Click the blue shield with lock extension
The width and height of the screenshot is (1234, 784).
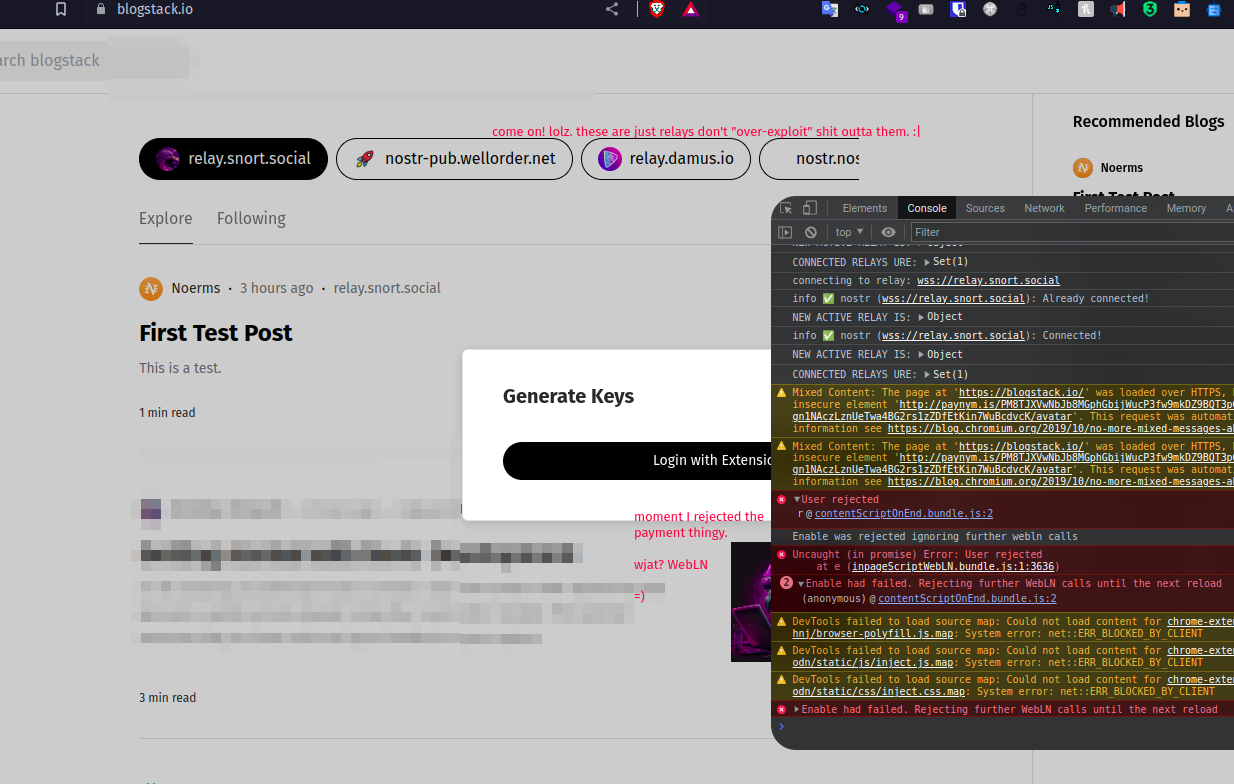[x=958, y=9]
